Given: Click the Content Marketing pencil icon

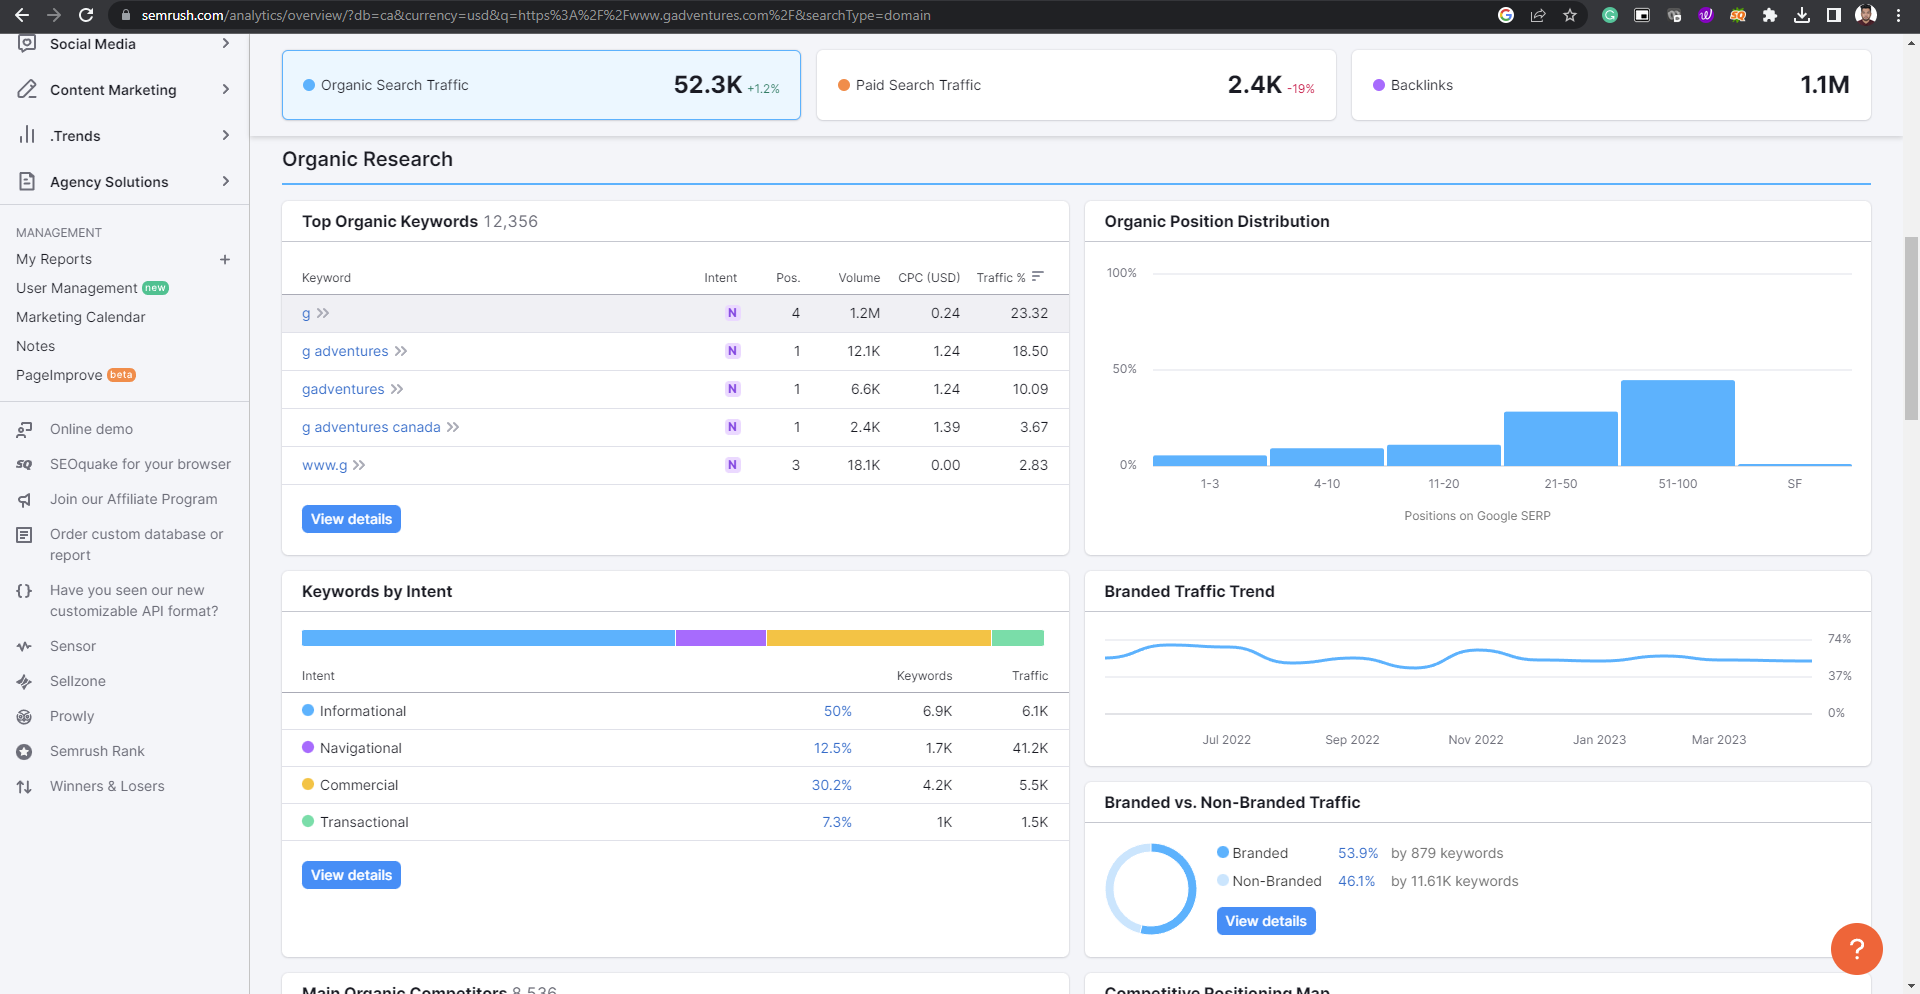Looking at the screenshot, I should pos(27,89).
